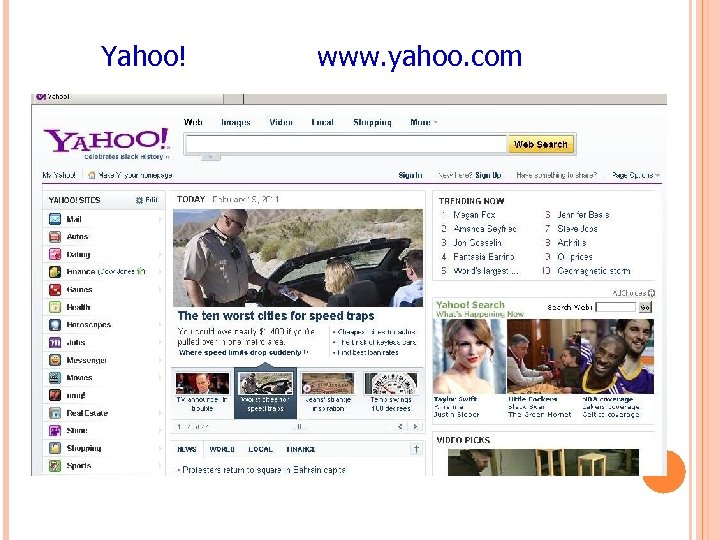Click the Have something to share link
Image resolution: width=720 pixels, height=540 pixels.
(x=557, y=175)
